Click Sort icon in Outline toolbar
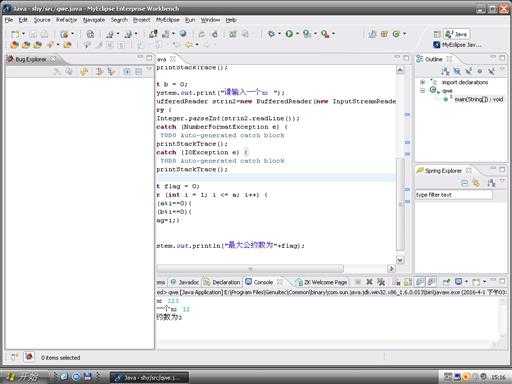Viewport: 512px width, 384px height. [445, 71]
